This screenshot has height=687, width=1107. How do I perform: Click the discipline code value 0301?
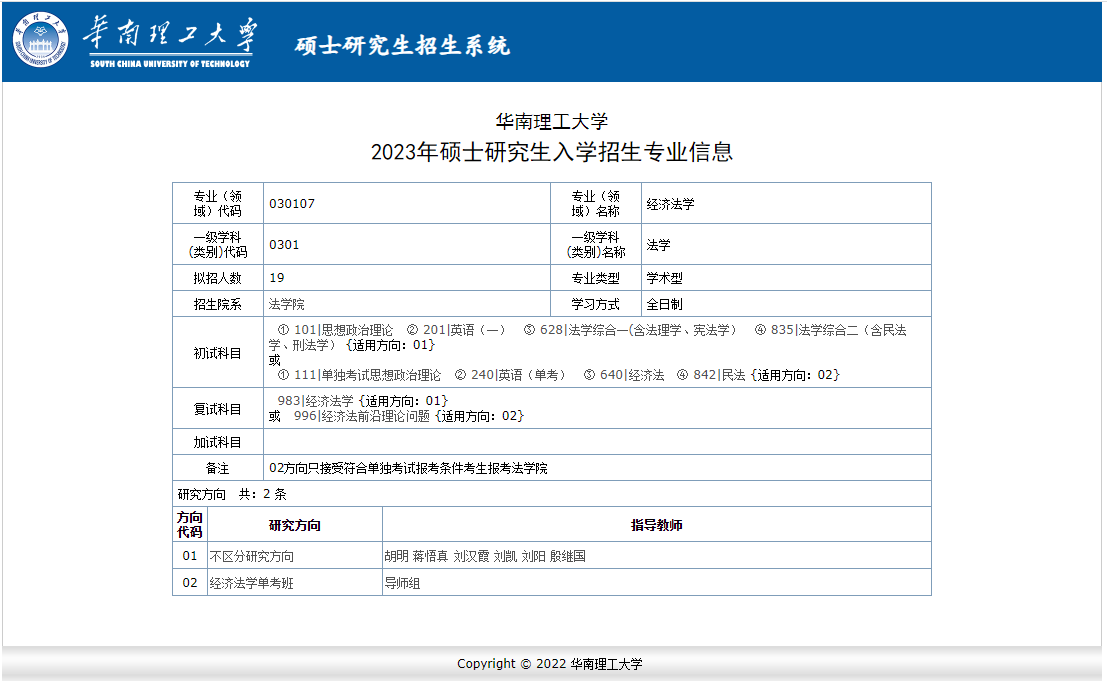(x=285, y=245)
